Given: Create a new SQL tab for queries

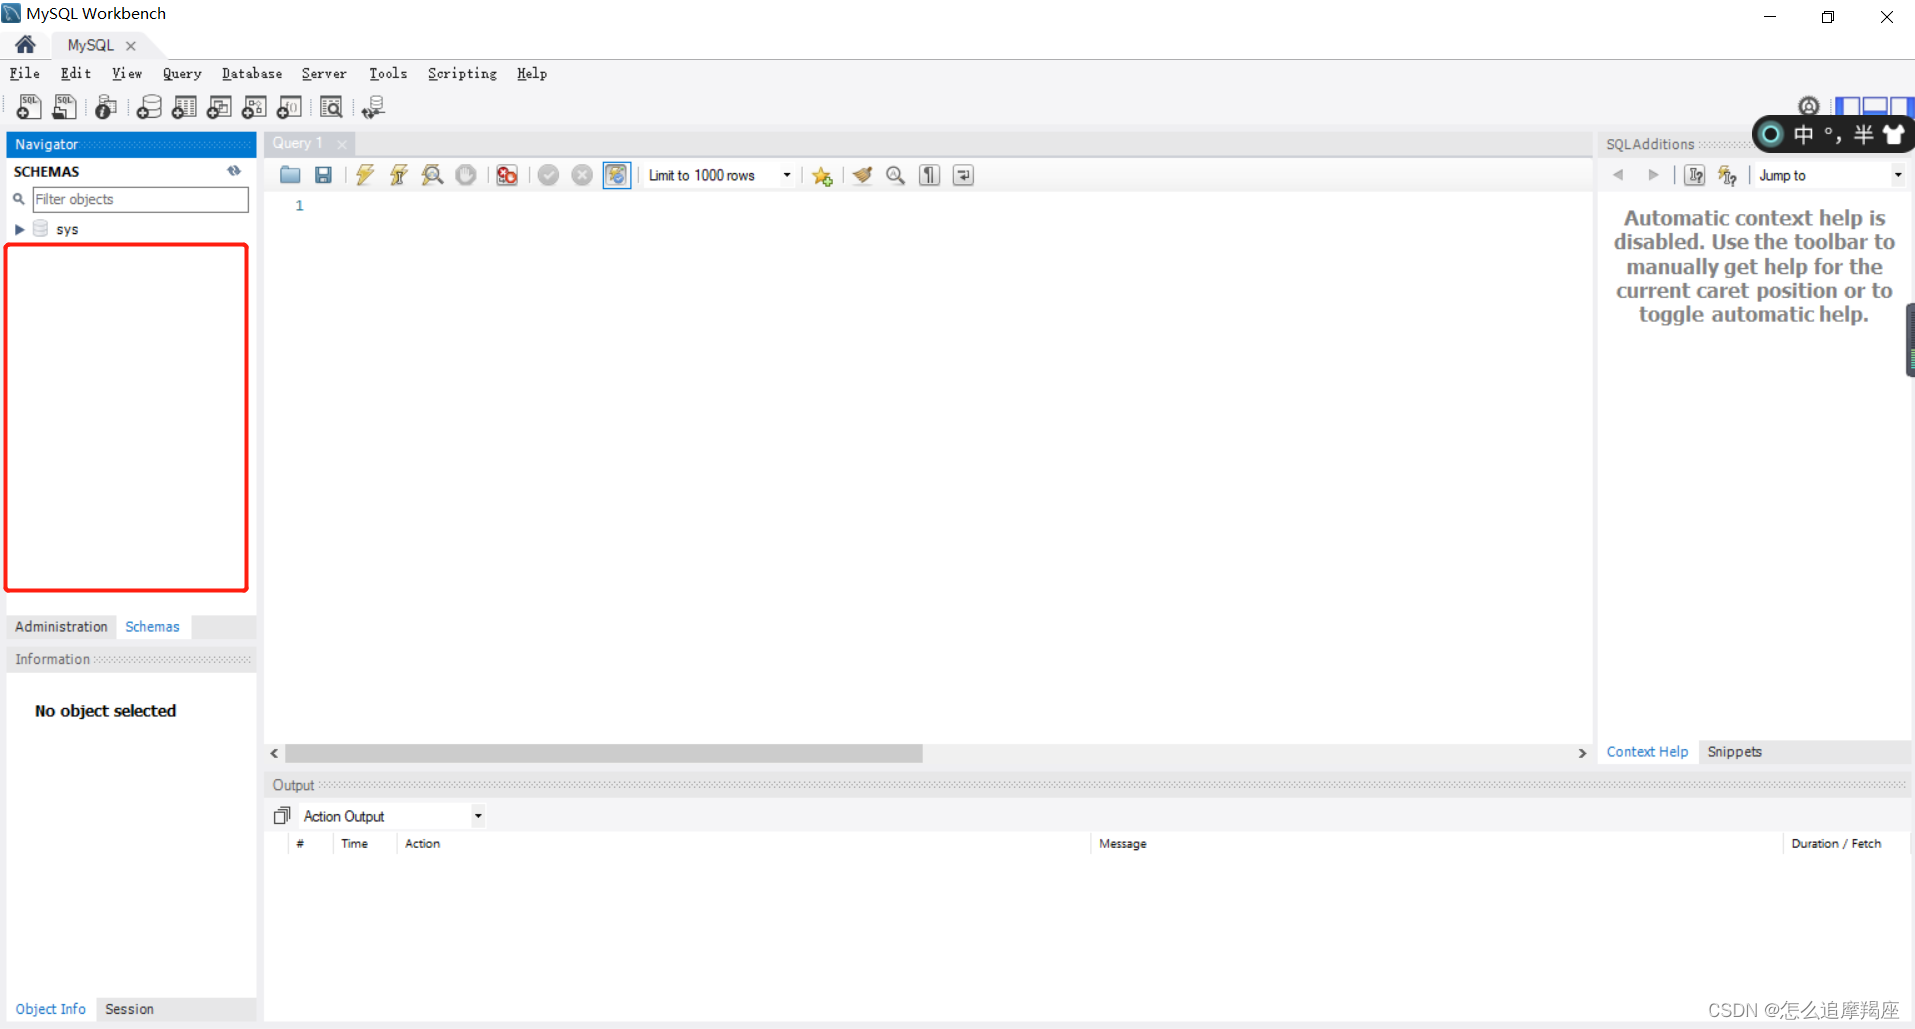Looking at the screenshot, I should [28, 107].
